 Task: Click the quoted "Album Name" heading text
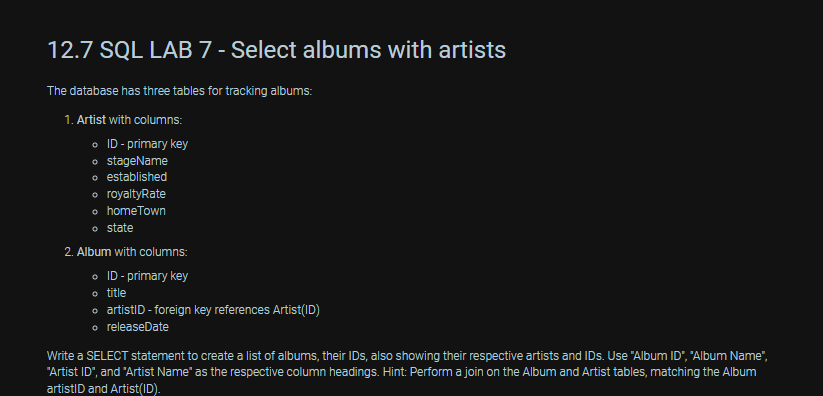[728, 356]
